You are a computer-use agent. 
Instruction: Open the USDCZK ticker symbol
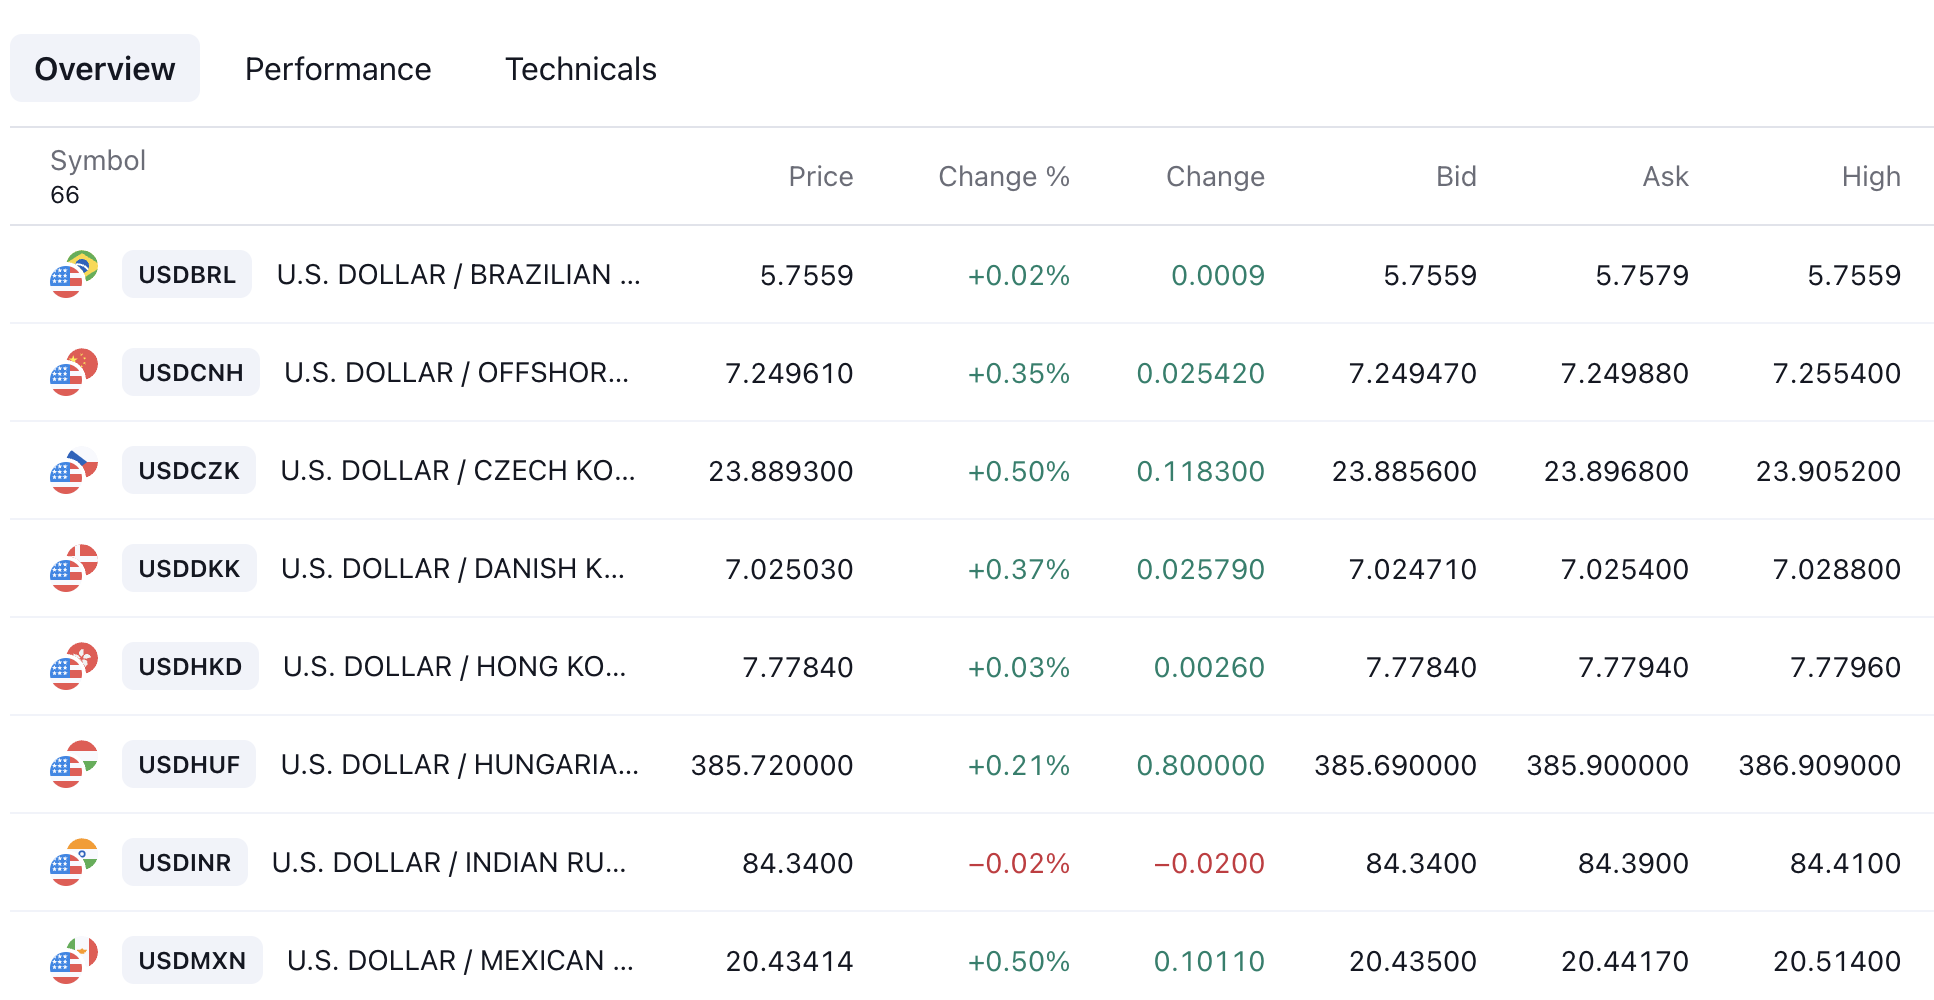[189, 470]
